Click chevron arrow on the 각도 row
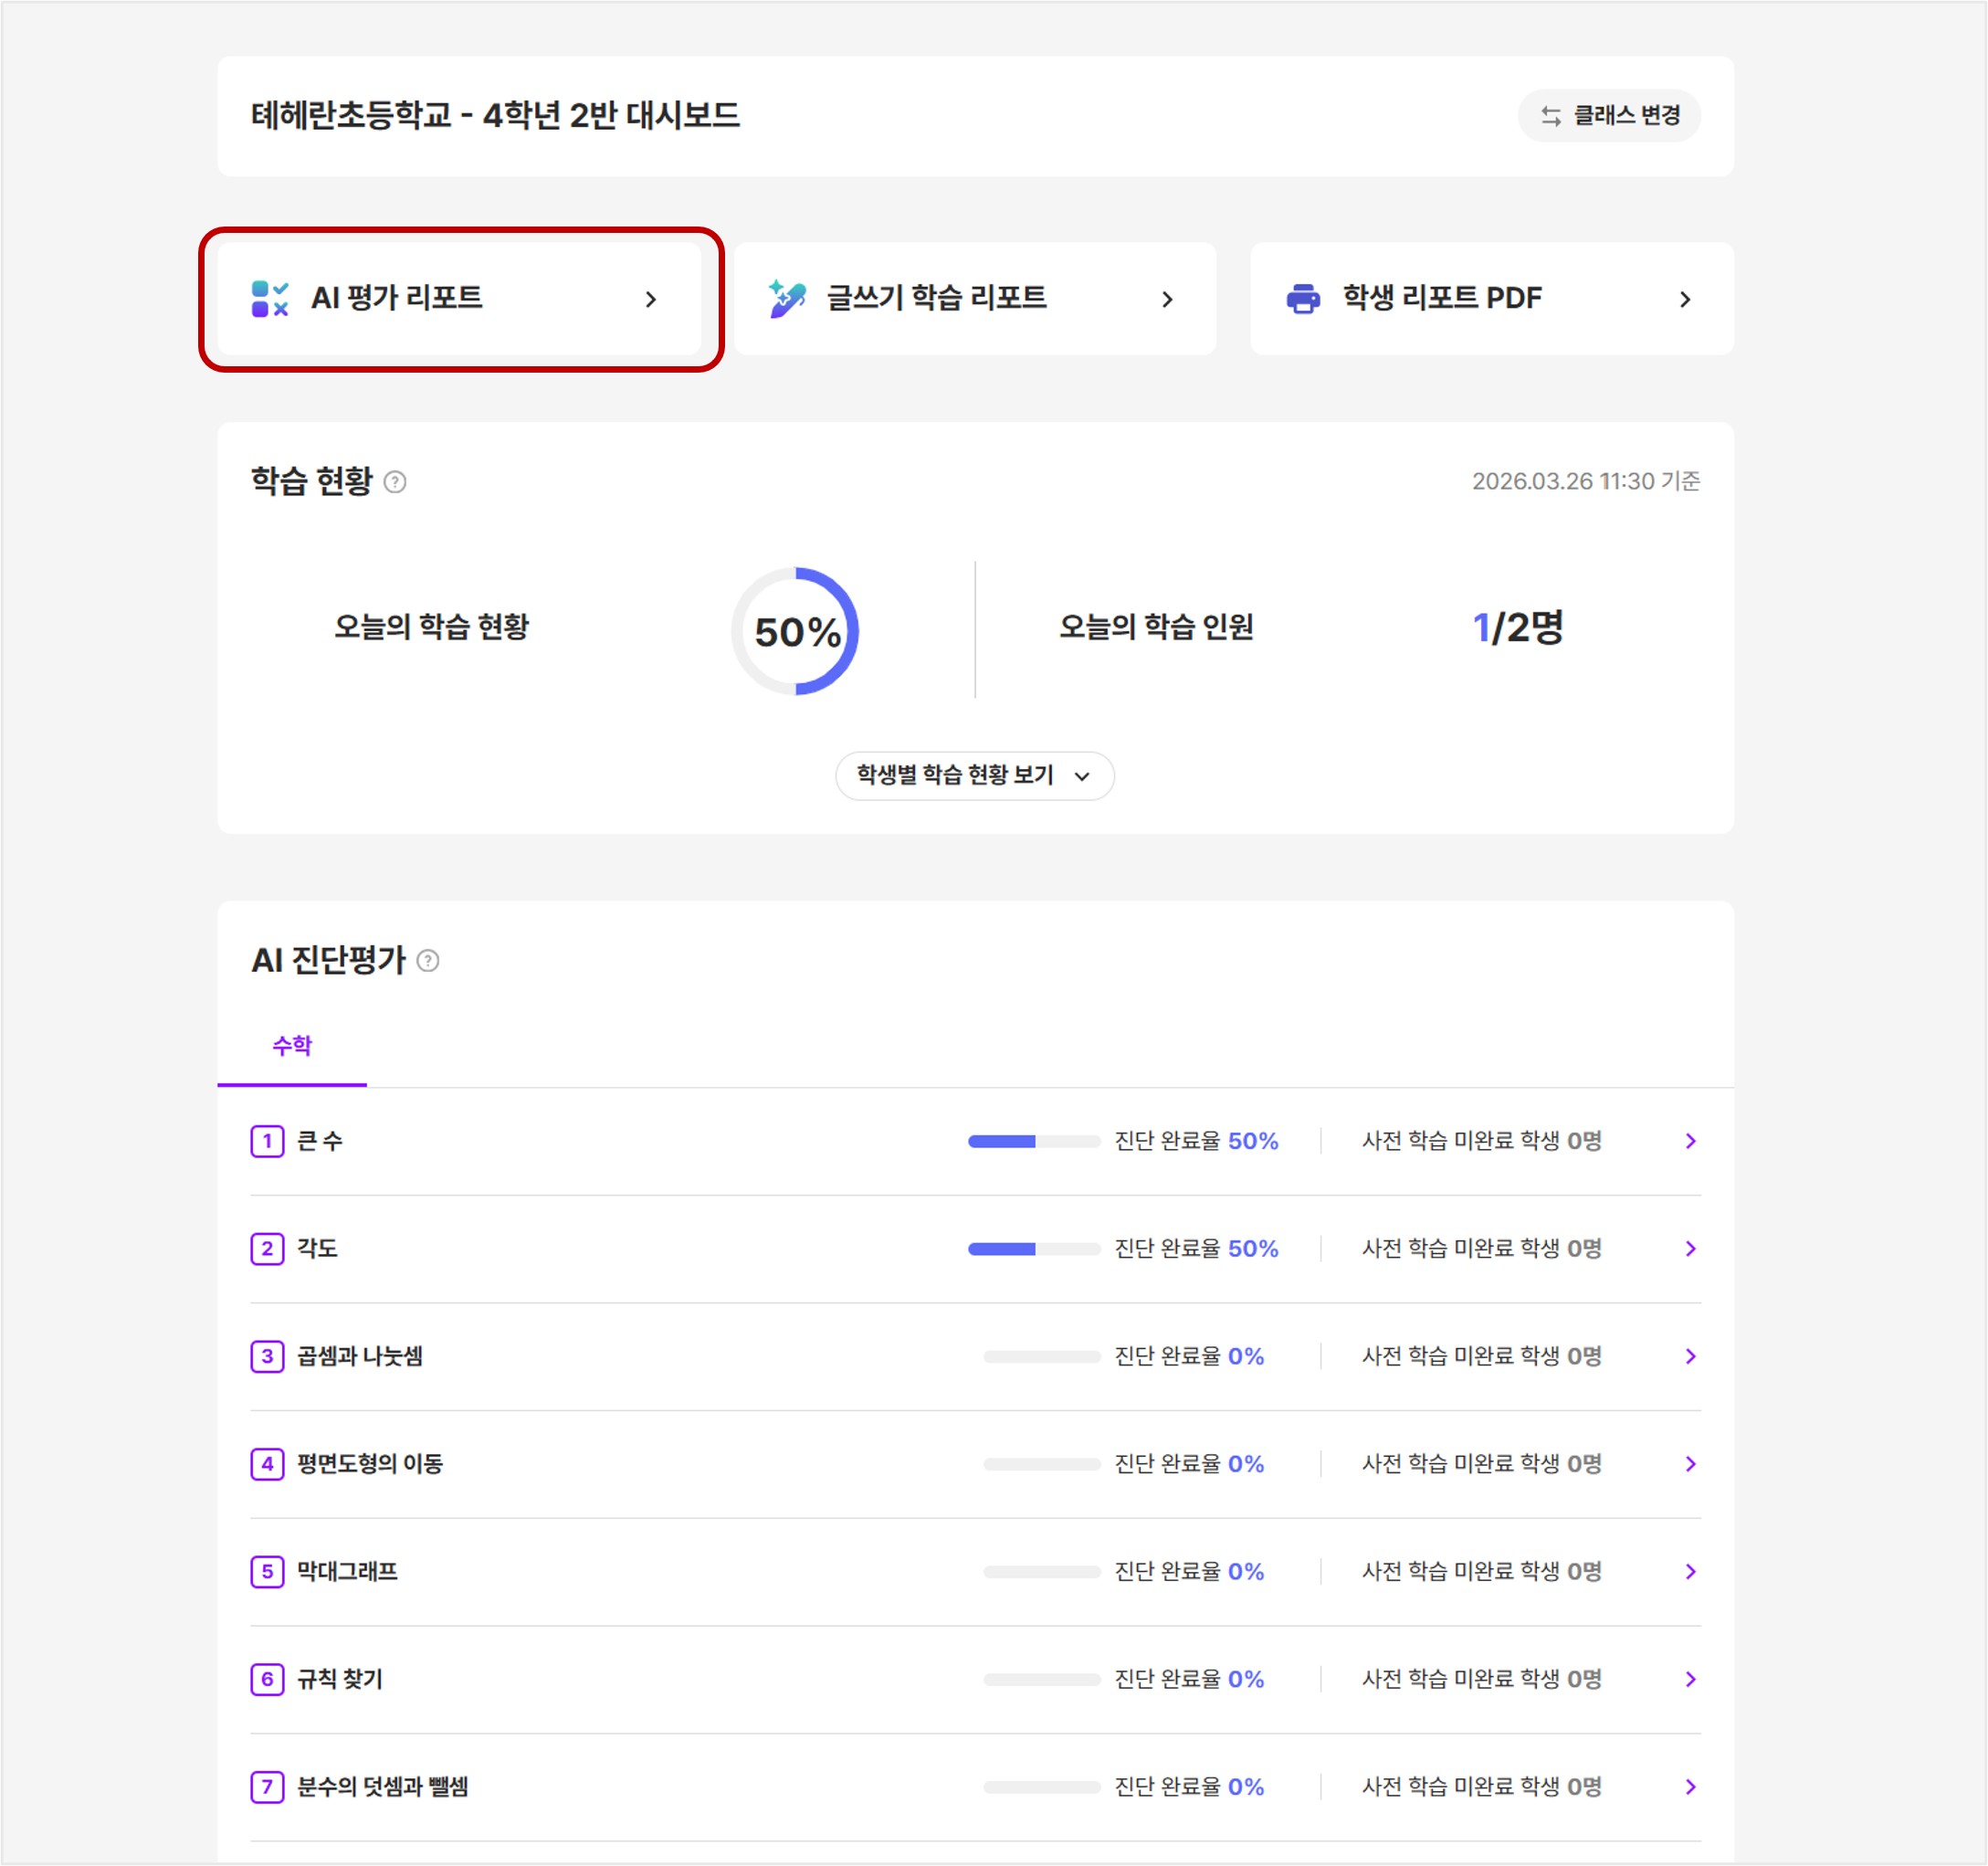 pos(1691,1249)
